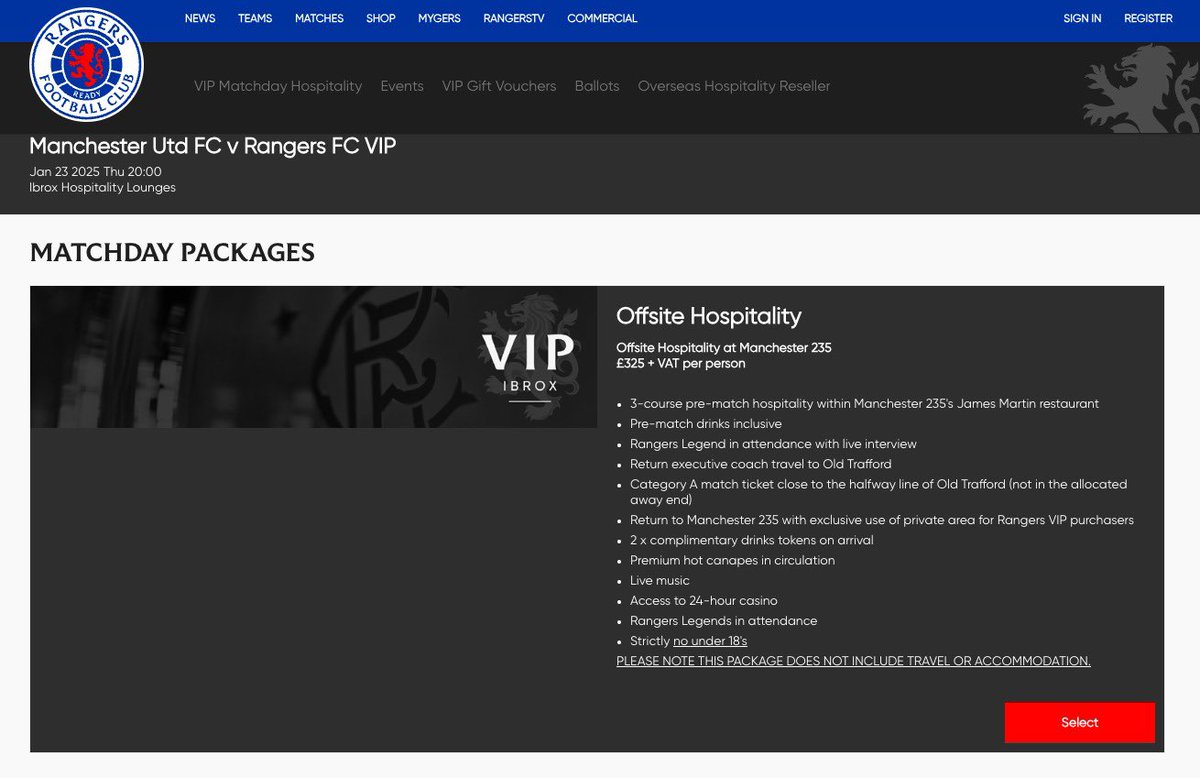
Task: Open Overseas Hospitality Reseller page
Action: pyautogui.click(x=734, y=86)
